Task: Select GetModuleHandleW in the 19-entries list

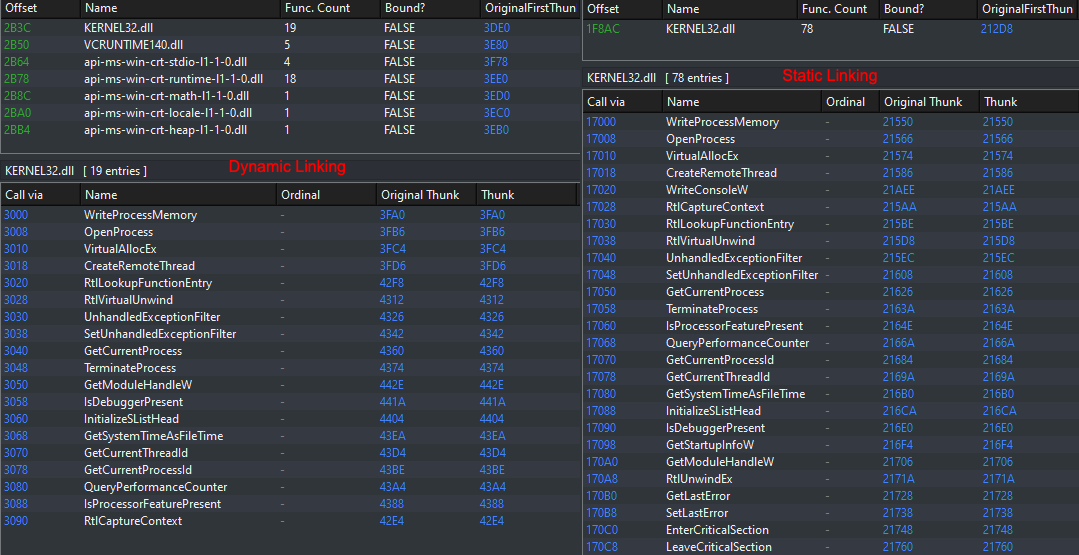Action: tap(138, 384)
